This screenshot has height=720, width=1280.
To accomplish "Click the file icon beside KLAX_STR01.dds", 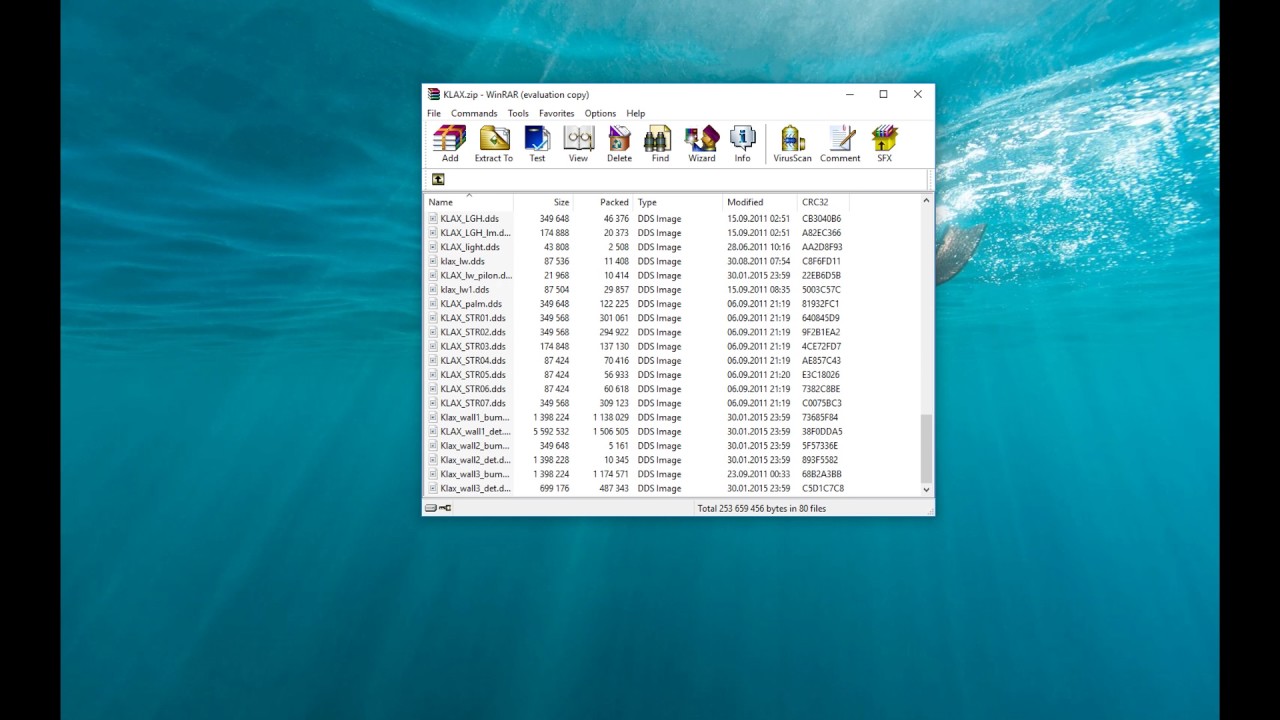I will [x=433, y=318].
